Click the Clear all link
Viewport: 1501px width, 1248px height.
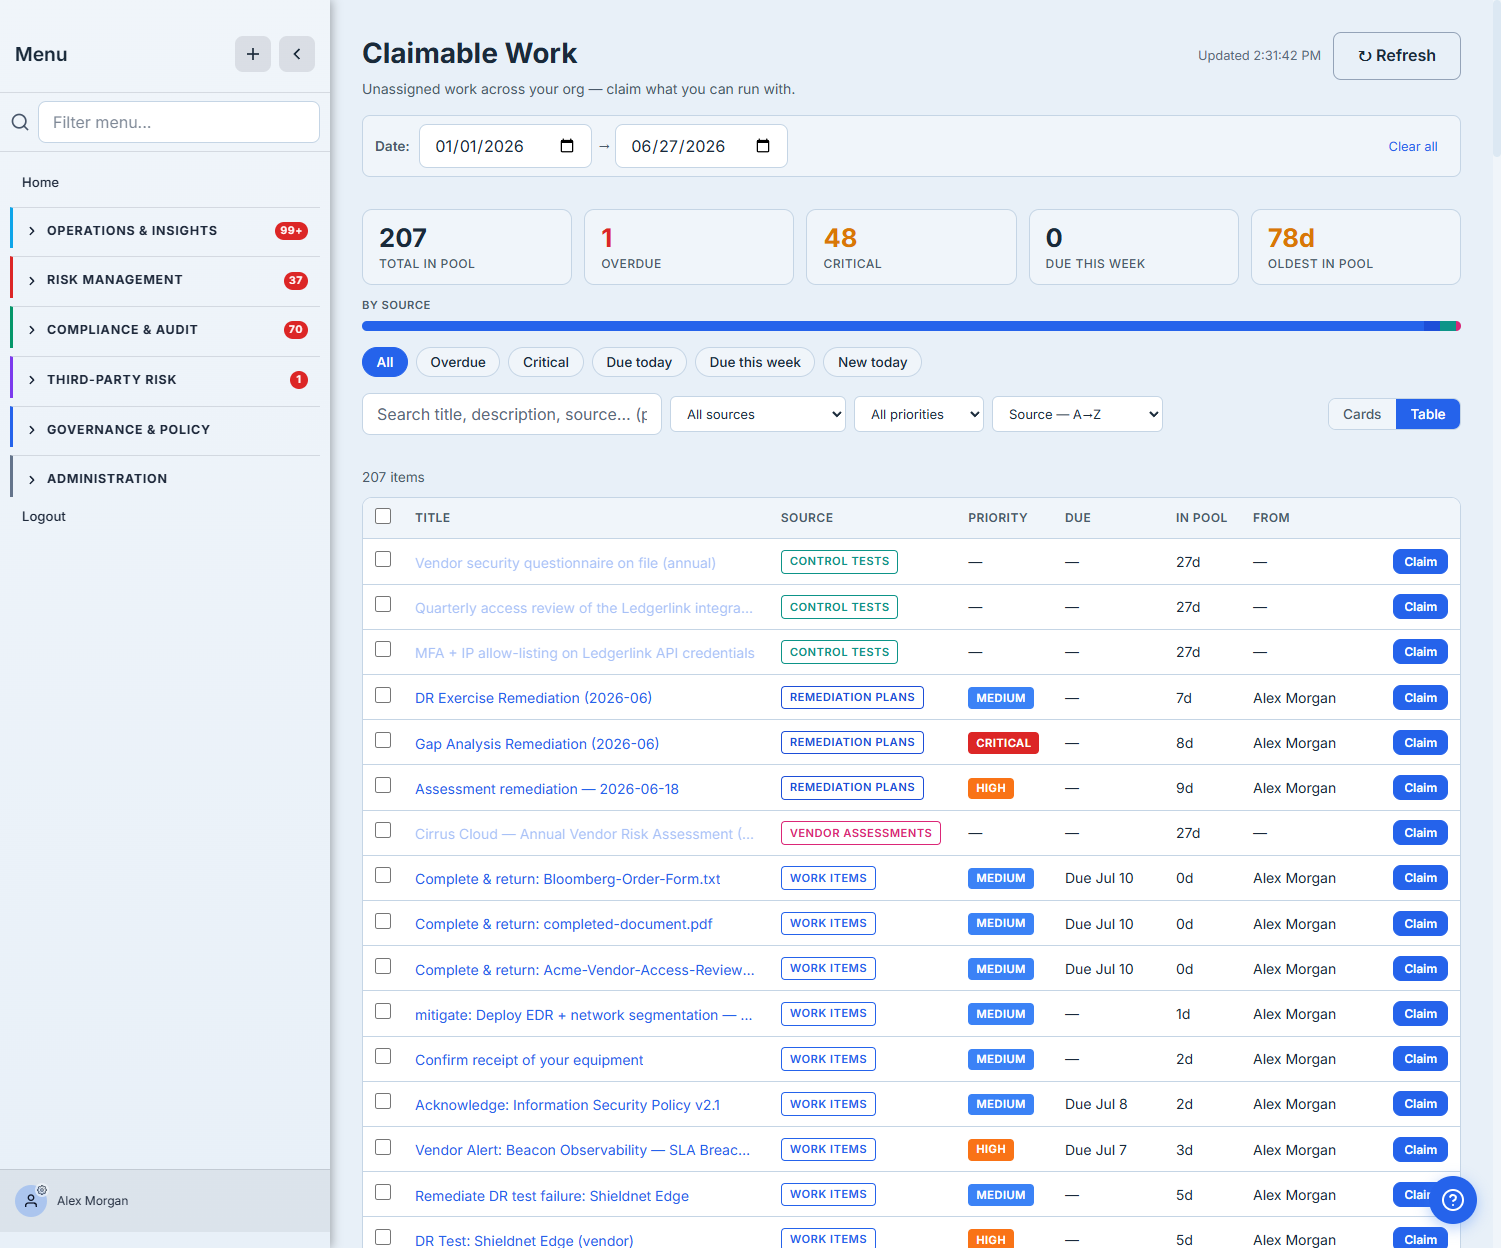pyautogui.click(x=1413, y=146)
